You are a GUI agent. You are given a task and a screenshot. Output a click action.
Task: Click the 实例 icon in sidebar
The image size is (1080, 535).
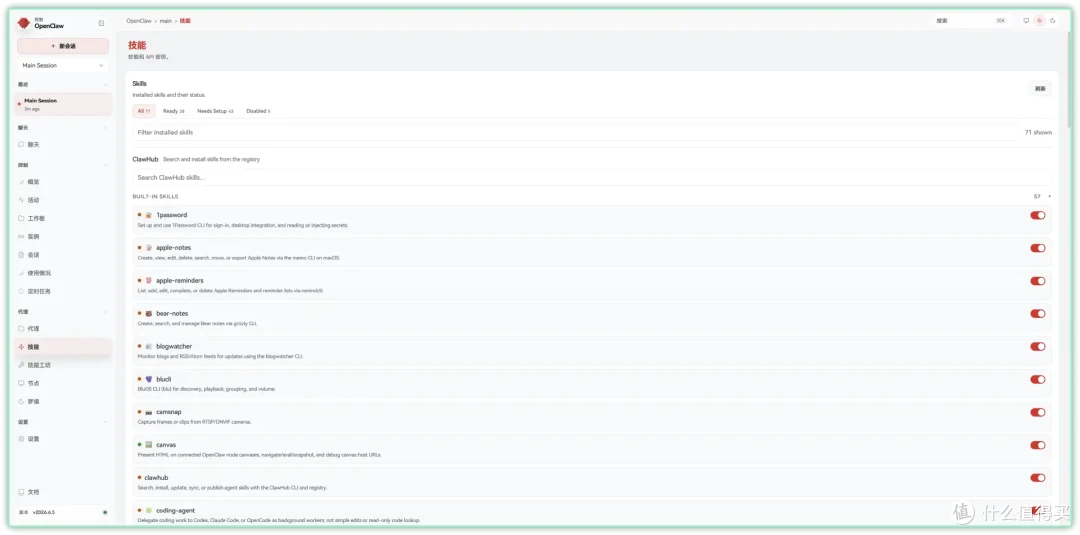(x=21, y=236)
